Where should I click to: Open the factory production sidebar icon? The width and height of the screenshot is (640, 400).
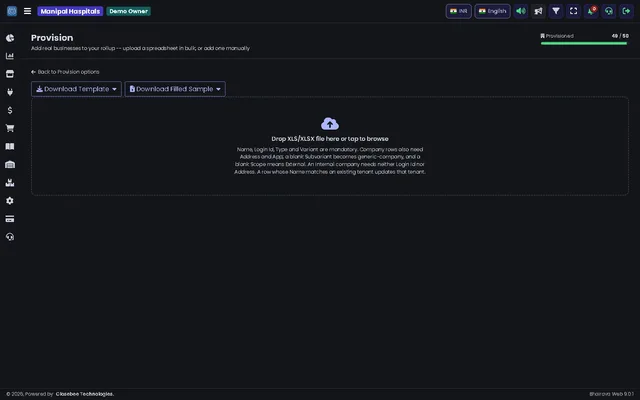click(x=10, y=182)
